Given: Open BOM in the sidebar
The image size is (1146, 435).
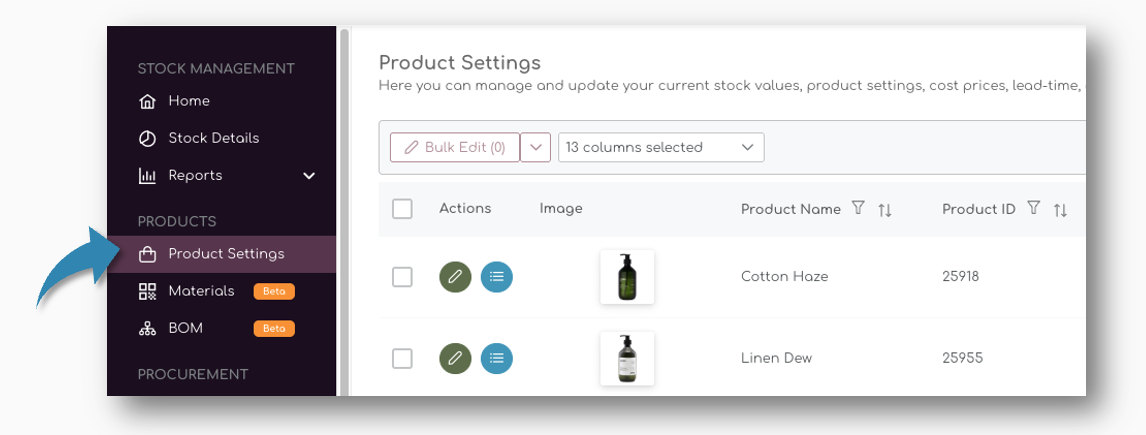Looking at the screenshot, I should (185, 328).
